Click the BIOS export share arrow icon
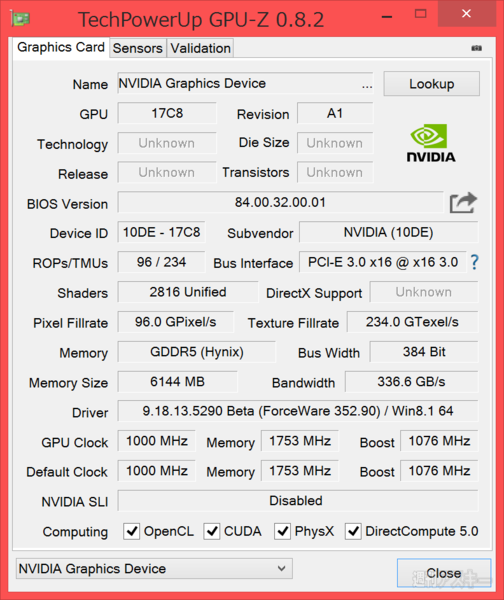This screenshot has width=504, height=600. click(463, 203)
